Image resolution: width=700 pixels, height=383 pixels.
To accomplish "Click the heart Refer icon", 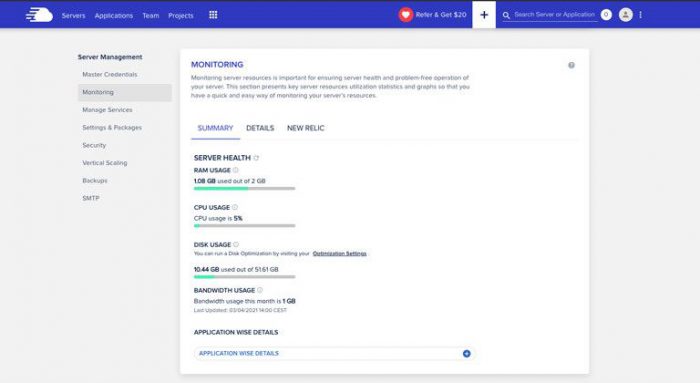I will (405, 15).
